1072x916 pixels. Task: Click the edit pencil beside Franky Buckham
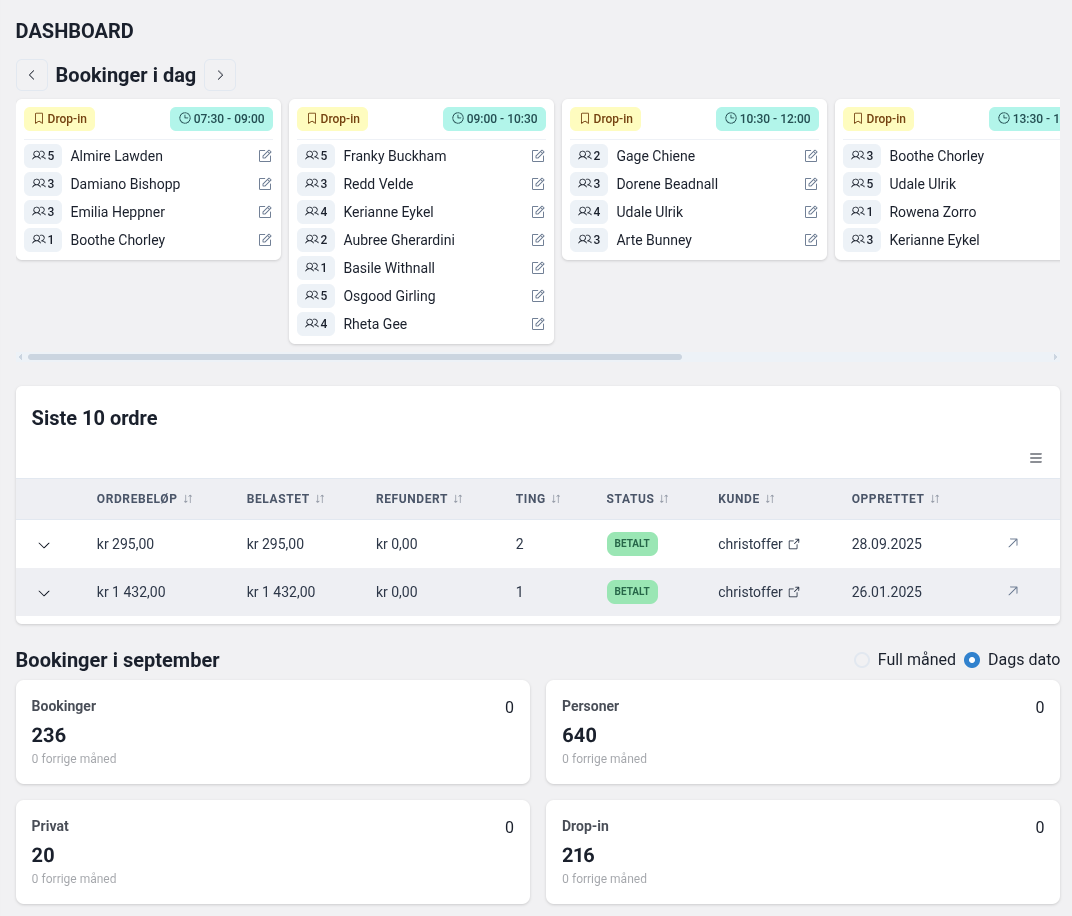538,156
